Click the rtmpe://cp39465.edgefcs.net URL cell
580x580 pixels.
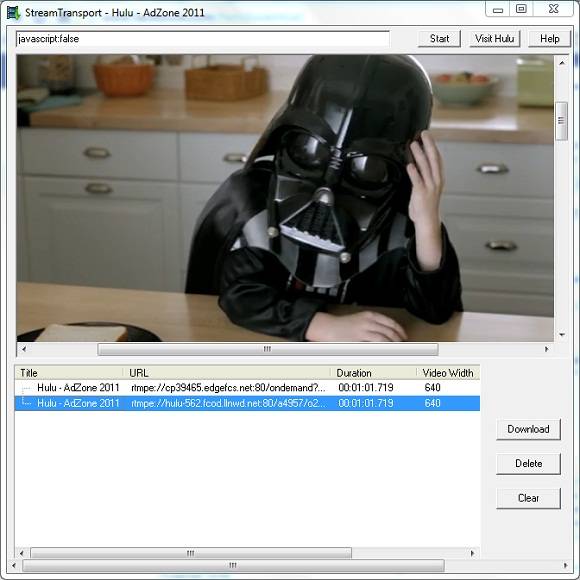[x=228, y=388]
